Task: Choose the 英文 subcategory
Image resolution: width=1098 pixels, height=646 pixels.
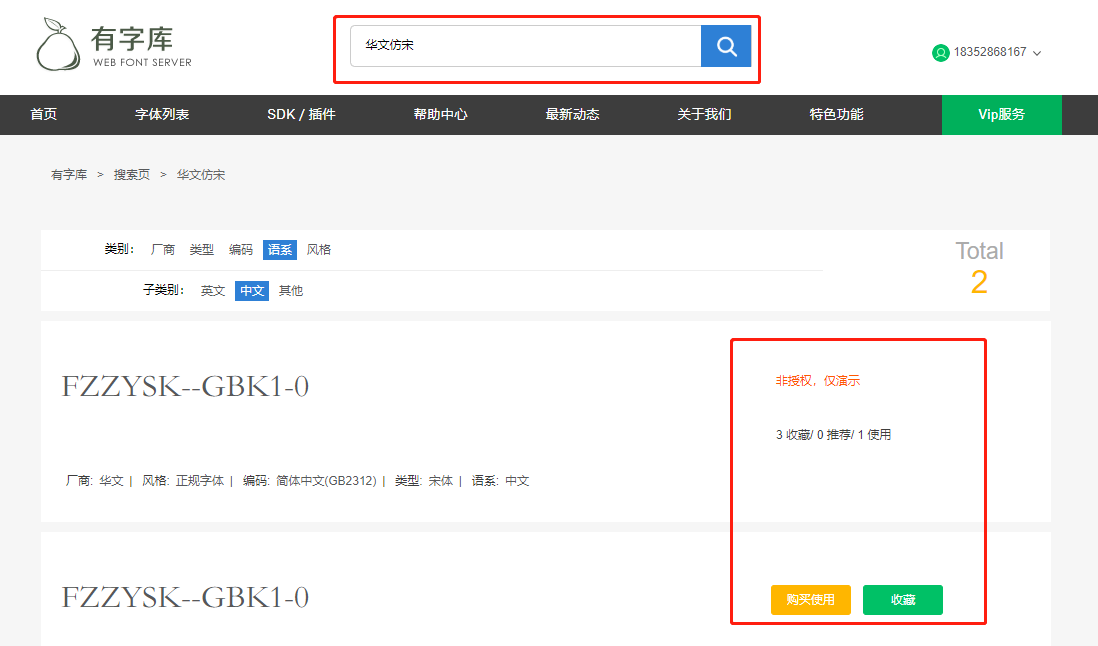Action: (x=213, y=291)
